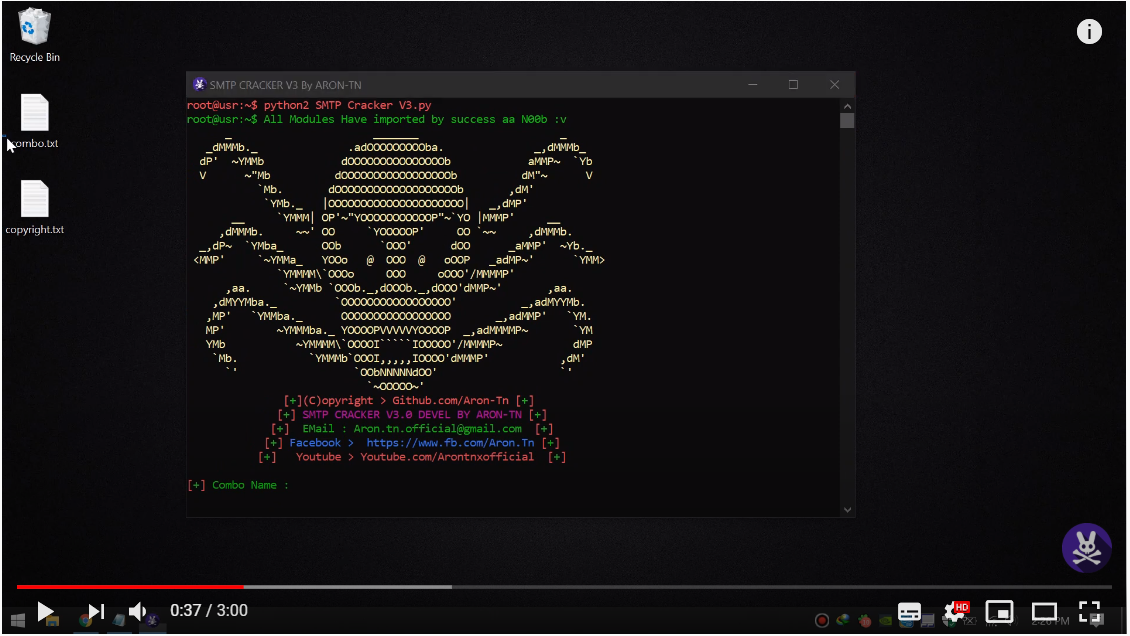Image resolution: width=1130 pixels, height=636 pixels.
Task: Click the All Modules Have imported line
Action: click(415, 120)
